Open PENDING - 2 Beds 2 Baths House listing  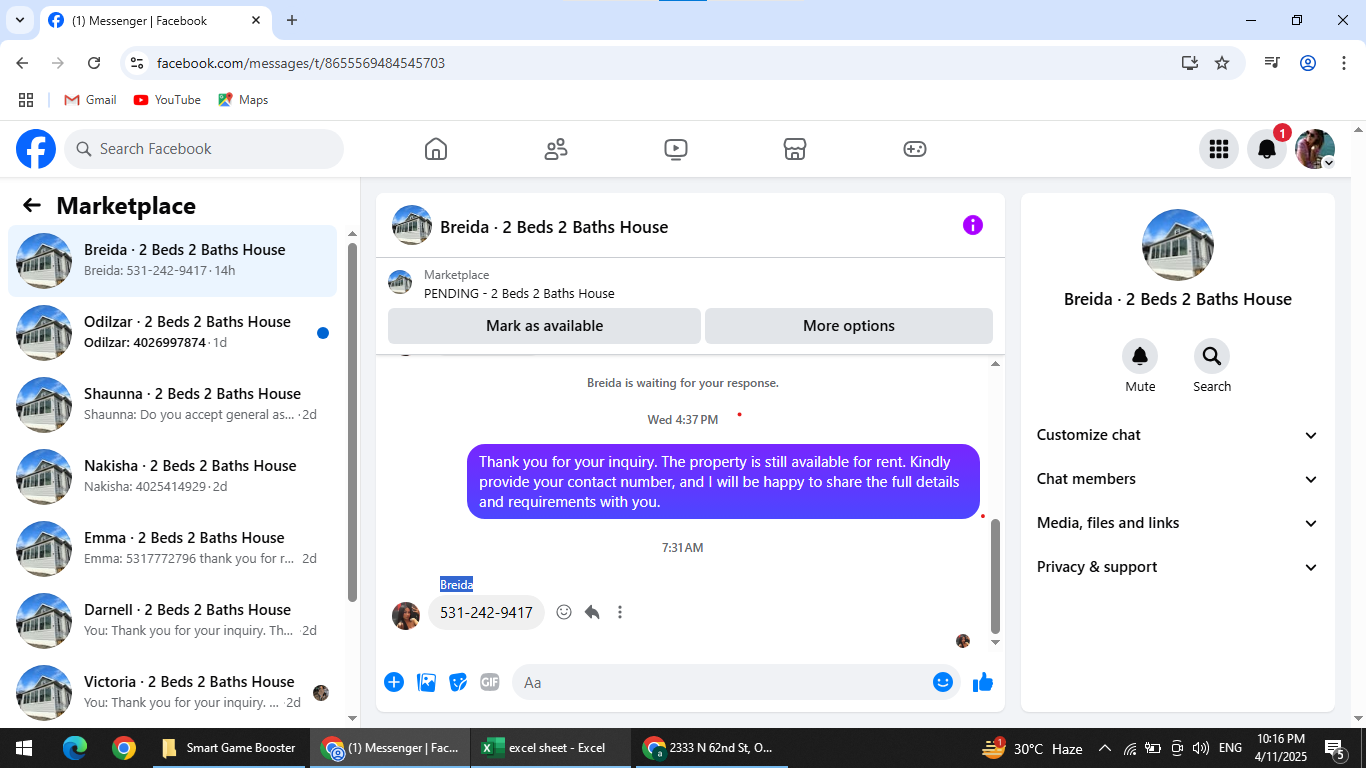(x=519, y=293)
